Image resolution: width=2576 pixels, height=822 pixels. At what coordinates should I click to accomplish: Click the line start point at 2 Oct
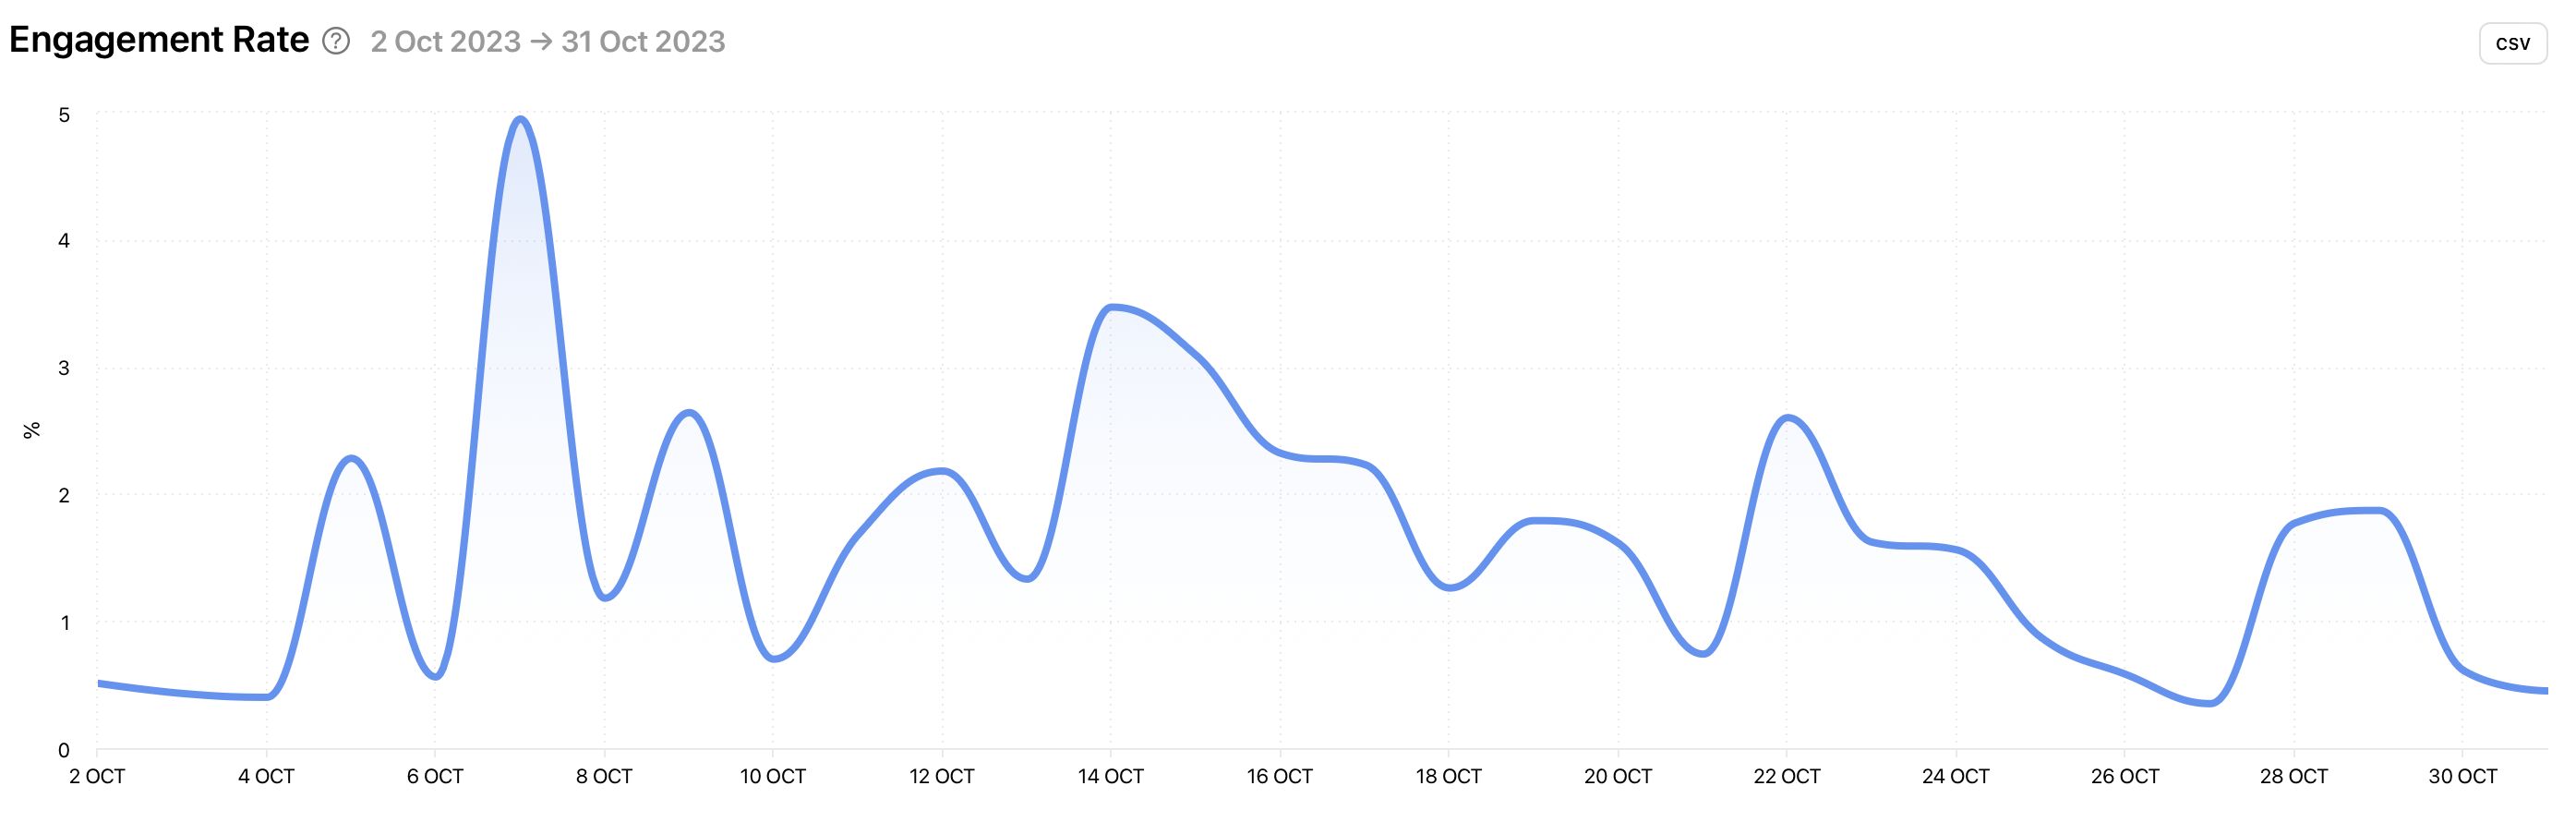pyautogui.click(x=99, y=683)
